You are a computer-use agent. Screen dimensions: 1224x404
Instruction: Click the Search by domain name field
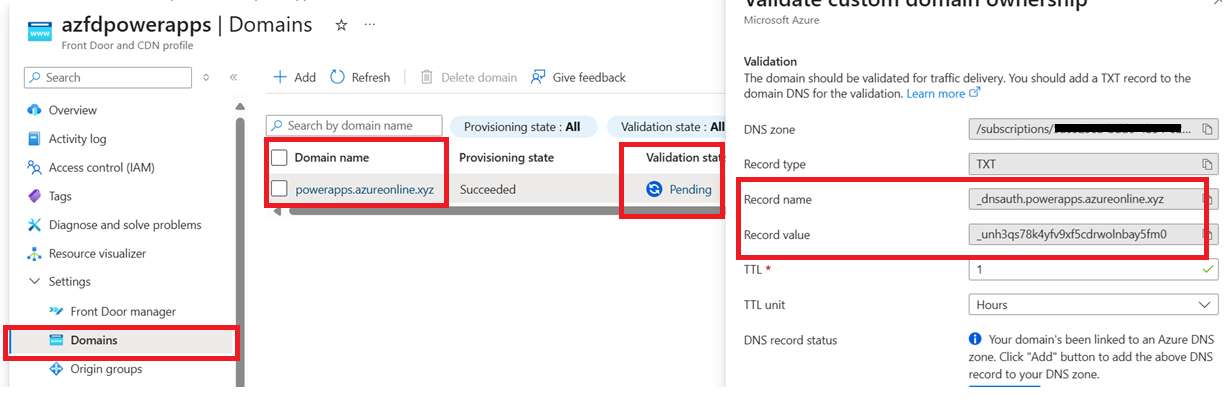pos(354,125)
